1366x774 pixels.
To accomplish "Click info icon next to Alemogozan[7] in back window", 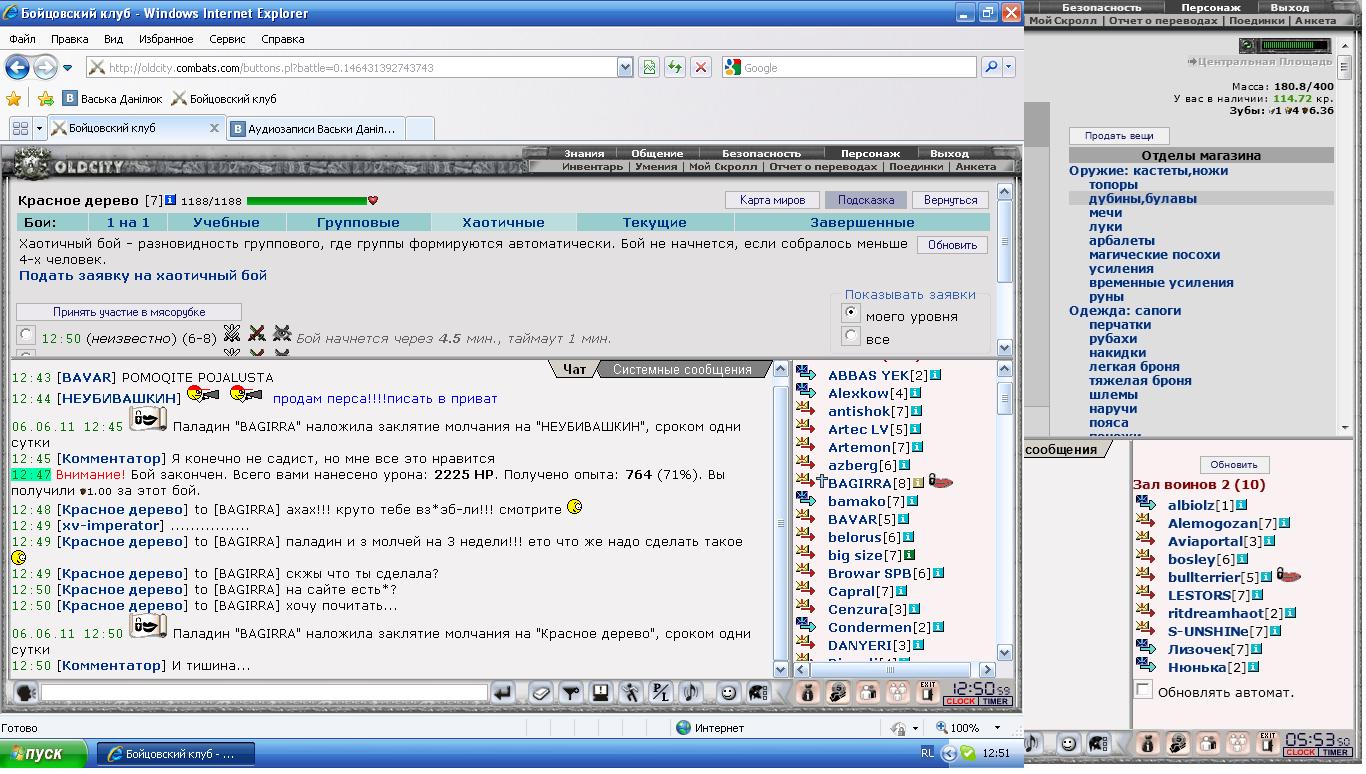I will 1284,523.
